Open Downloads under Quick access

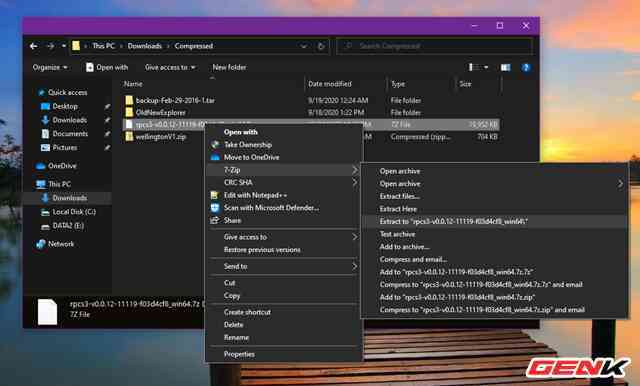(x=70, y=120)
